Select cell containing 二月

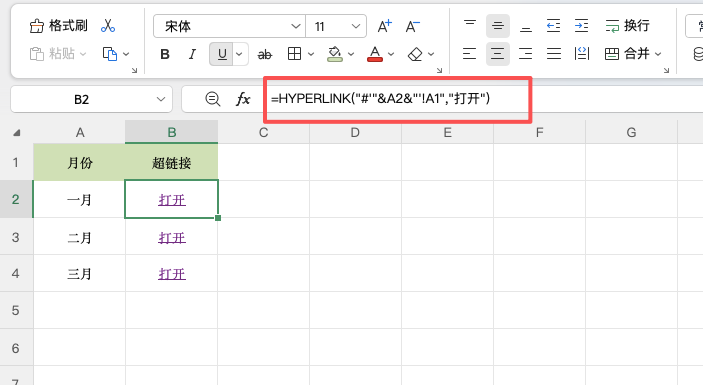click(79, 237)
